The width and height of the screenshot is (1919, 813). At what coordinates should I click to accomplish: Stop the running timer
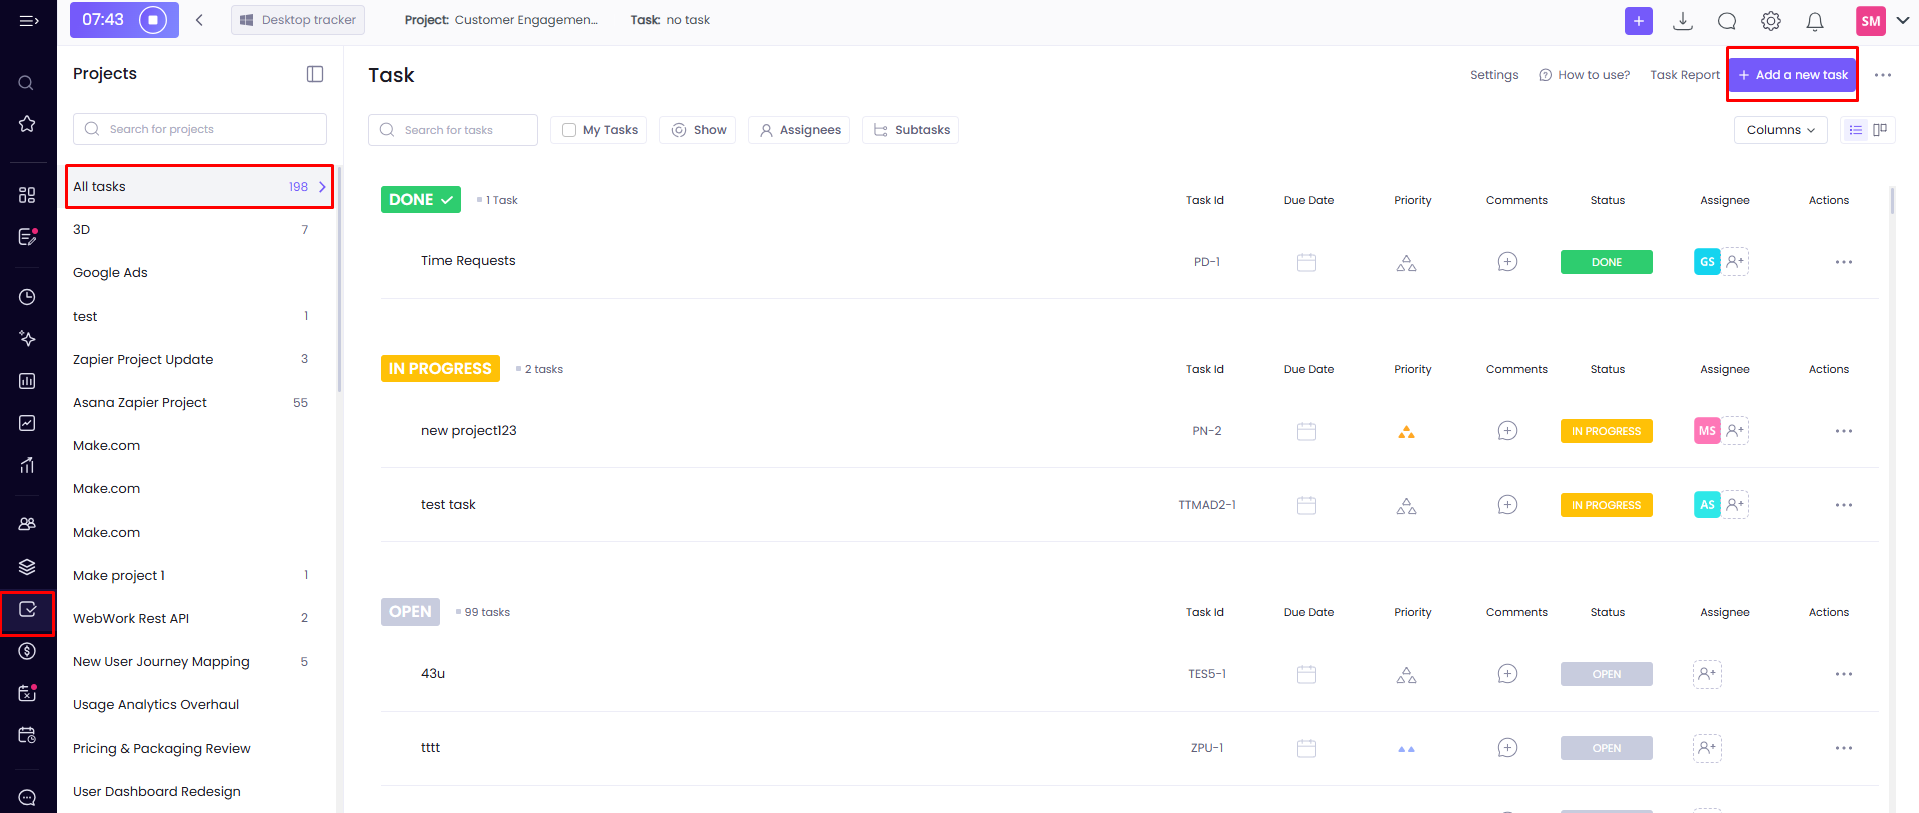(153, 20)
